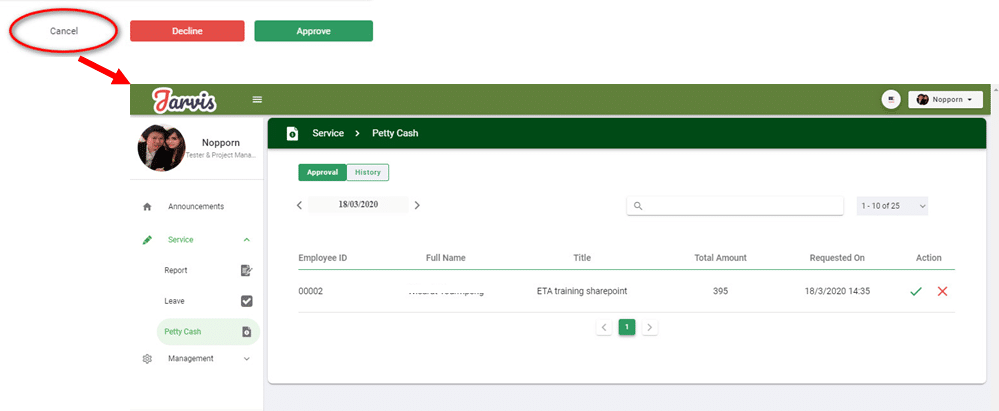Click the green Approve button
The image size is (999, 411).
(313, 31)
